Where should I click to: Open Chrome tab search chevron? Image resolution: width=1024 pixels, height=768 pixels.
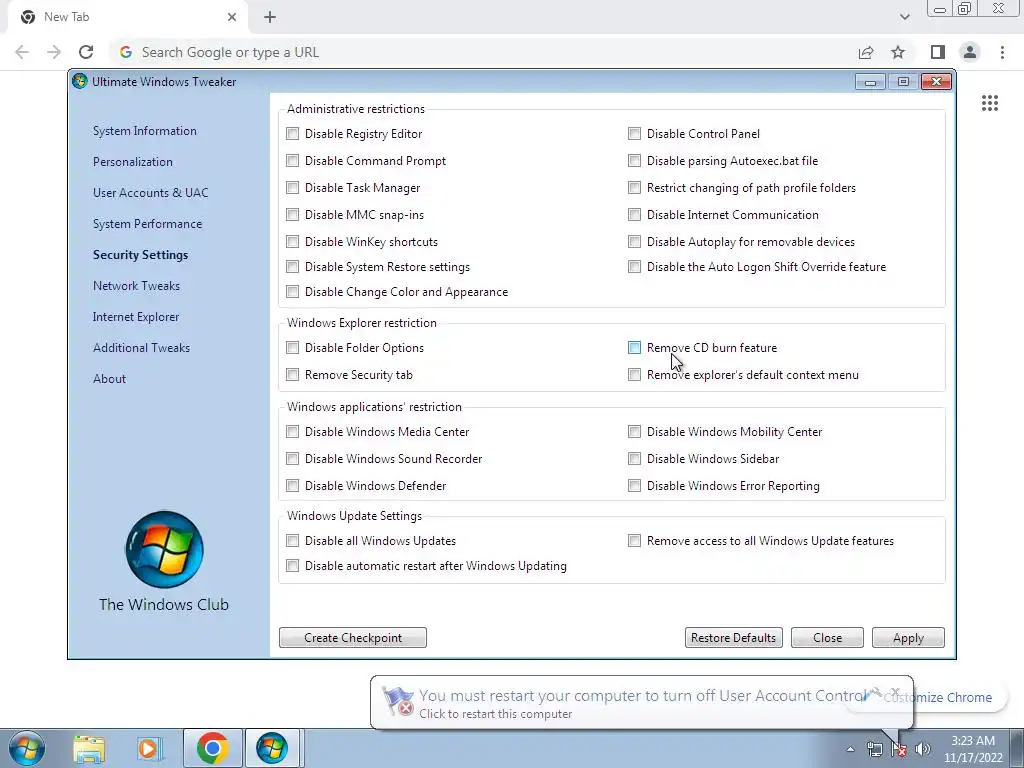click(904, 17)
